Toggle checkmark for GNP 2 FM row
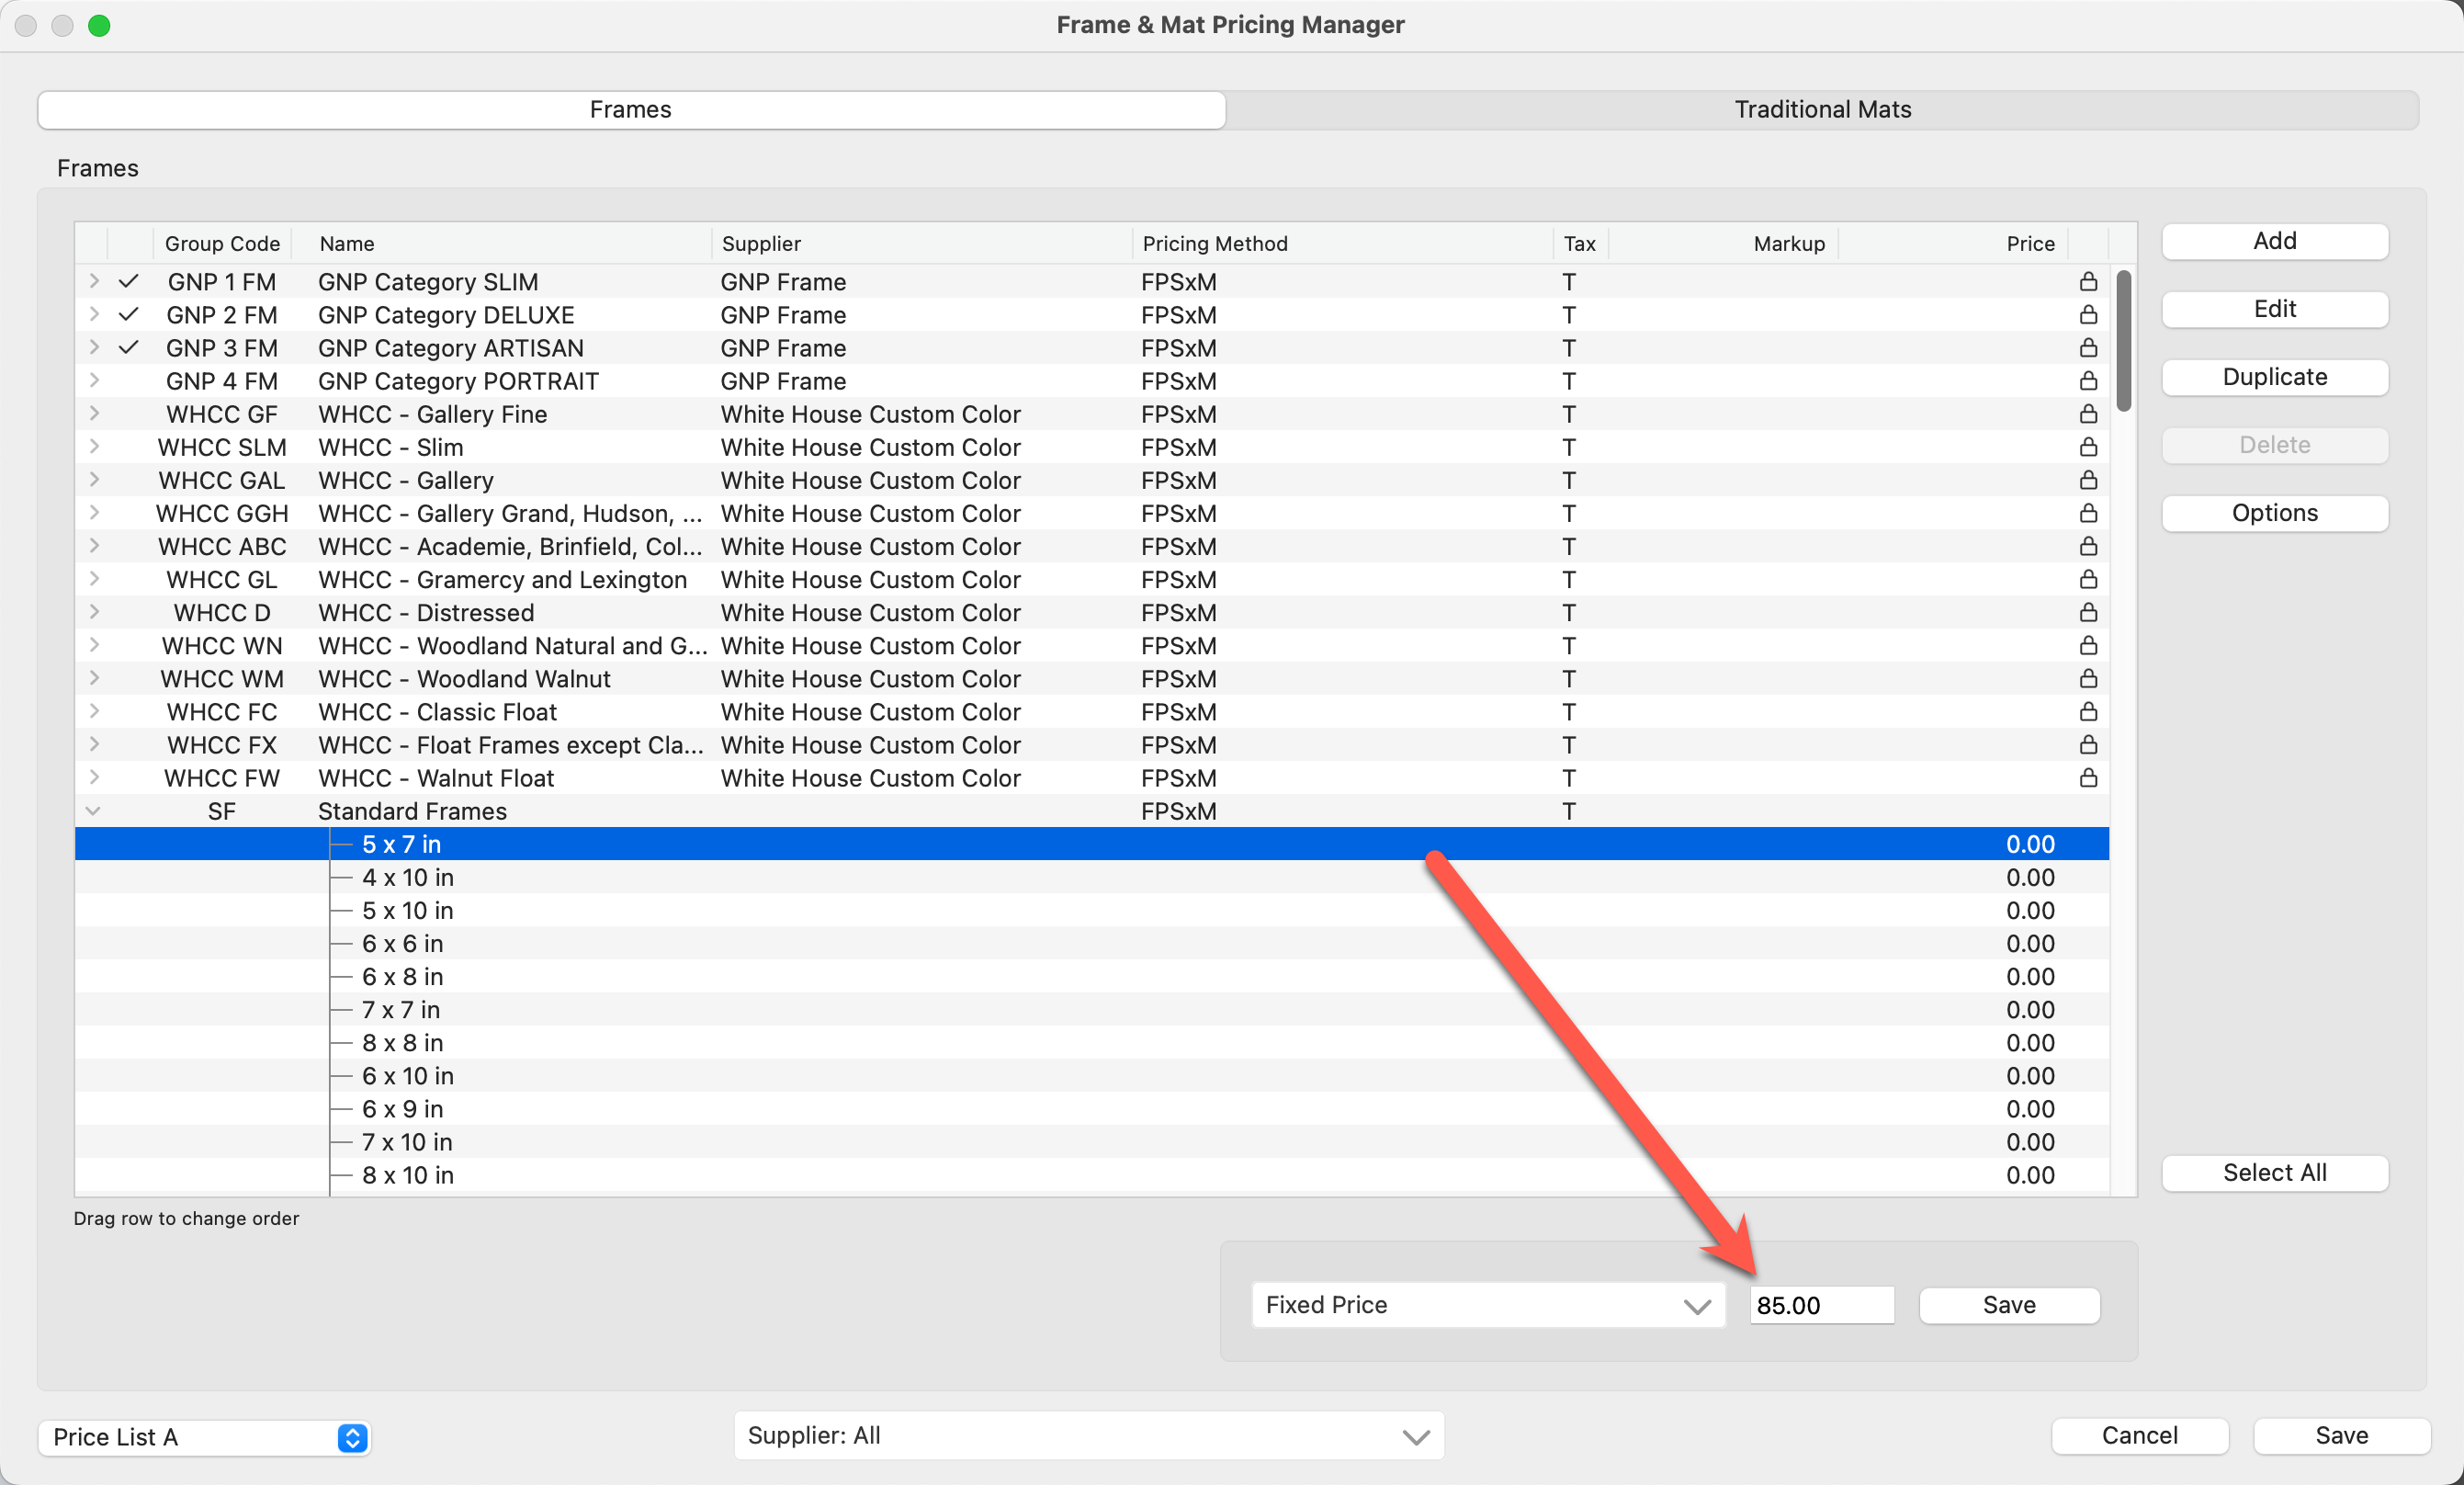Screen dimensions: 2464x1485 tap(128, 315)
